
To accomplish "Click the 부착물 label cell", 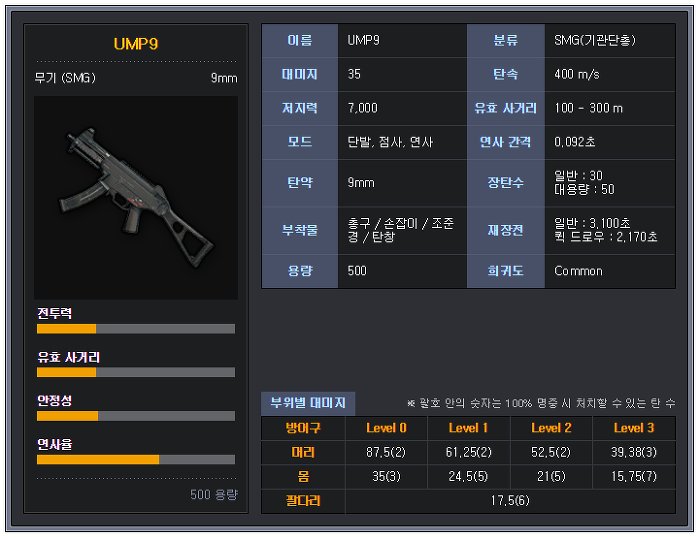I will point(300,230).
